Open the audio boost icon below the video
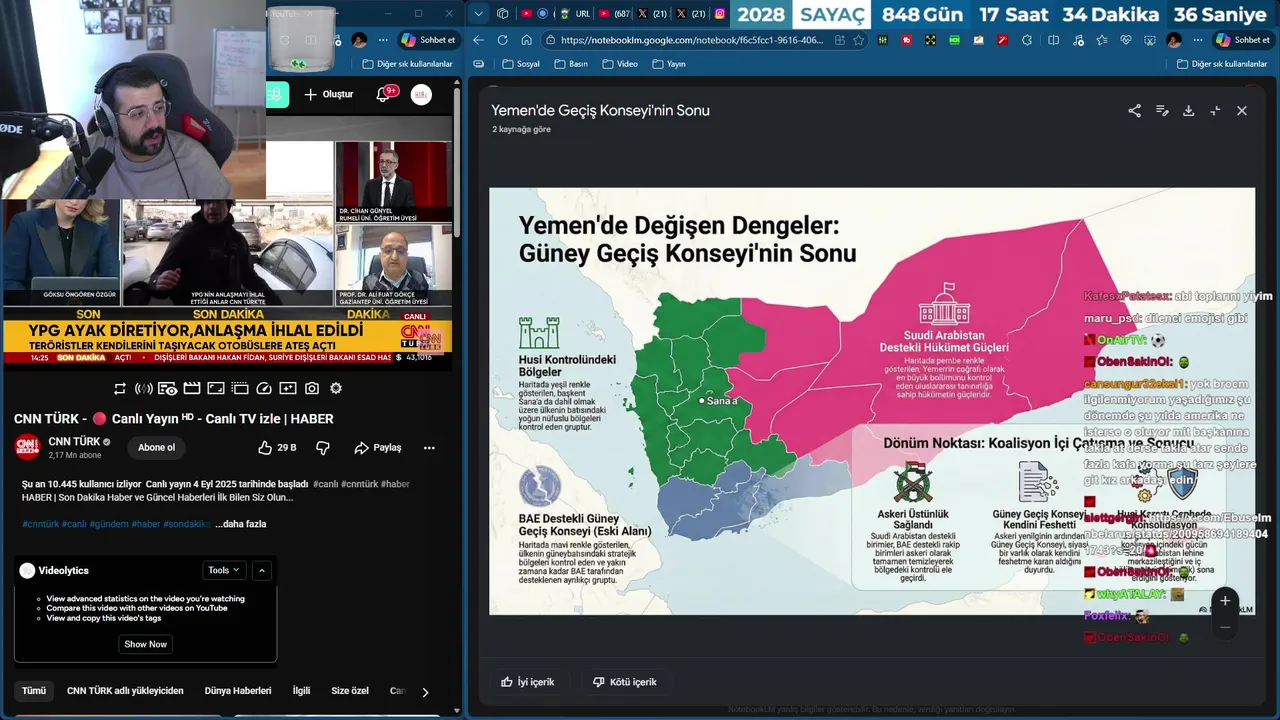 144,388
